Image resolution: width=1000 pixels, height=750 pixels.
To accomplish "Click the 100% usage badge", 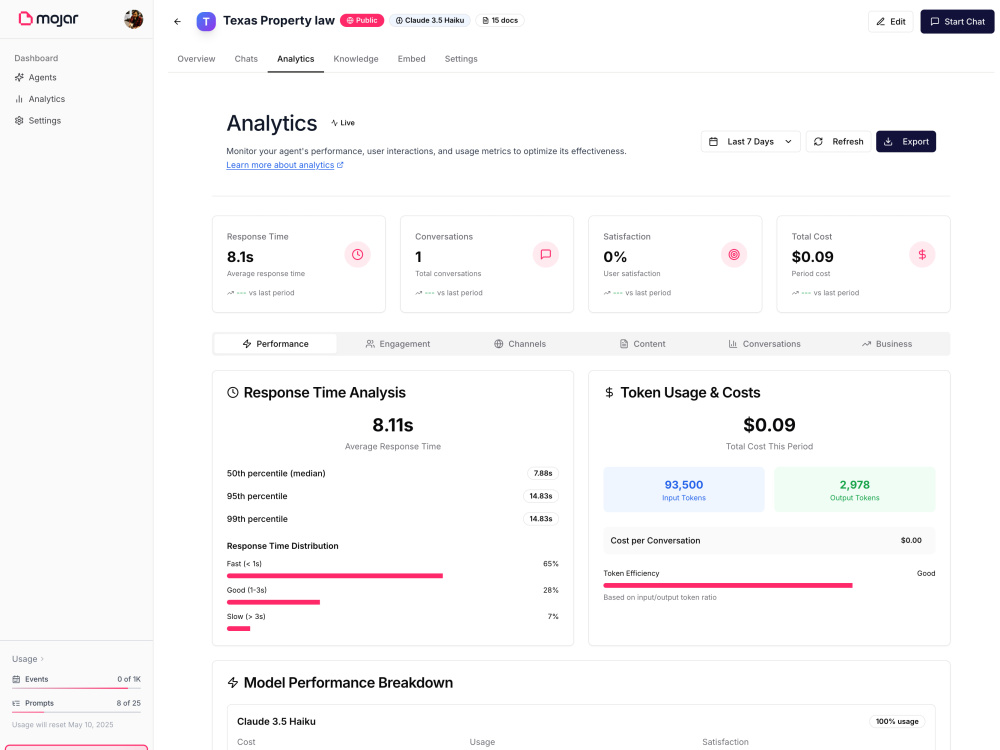I will tap(897, 721).
